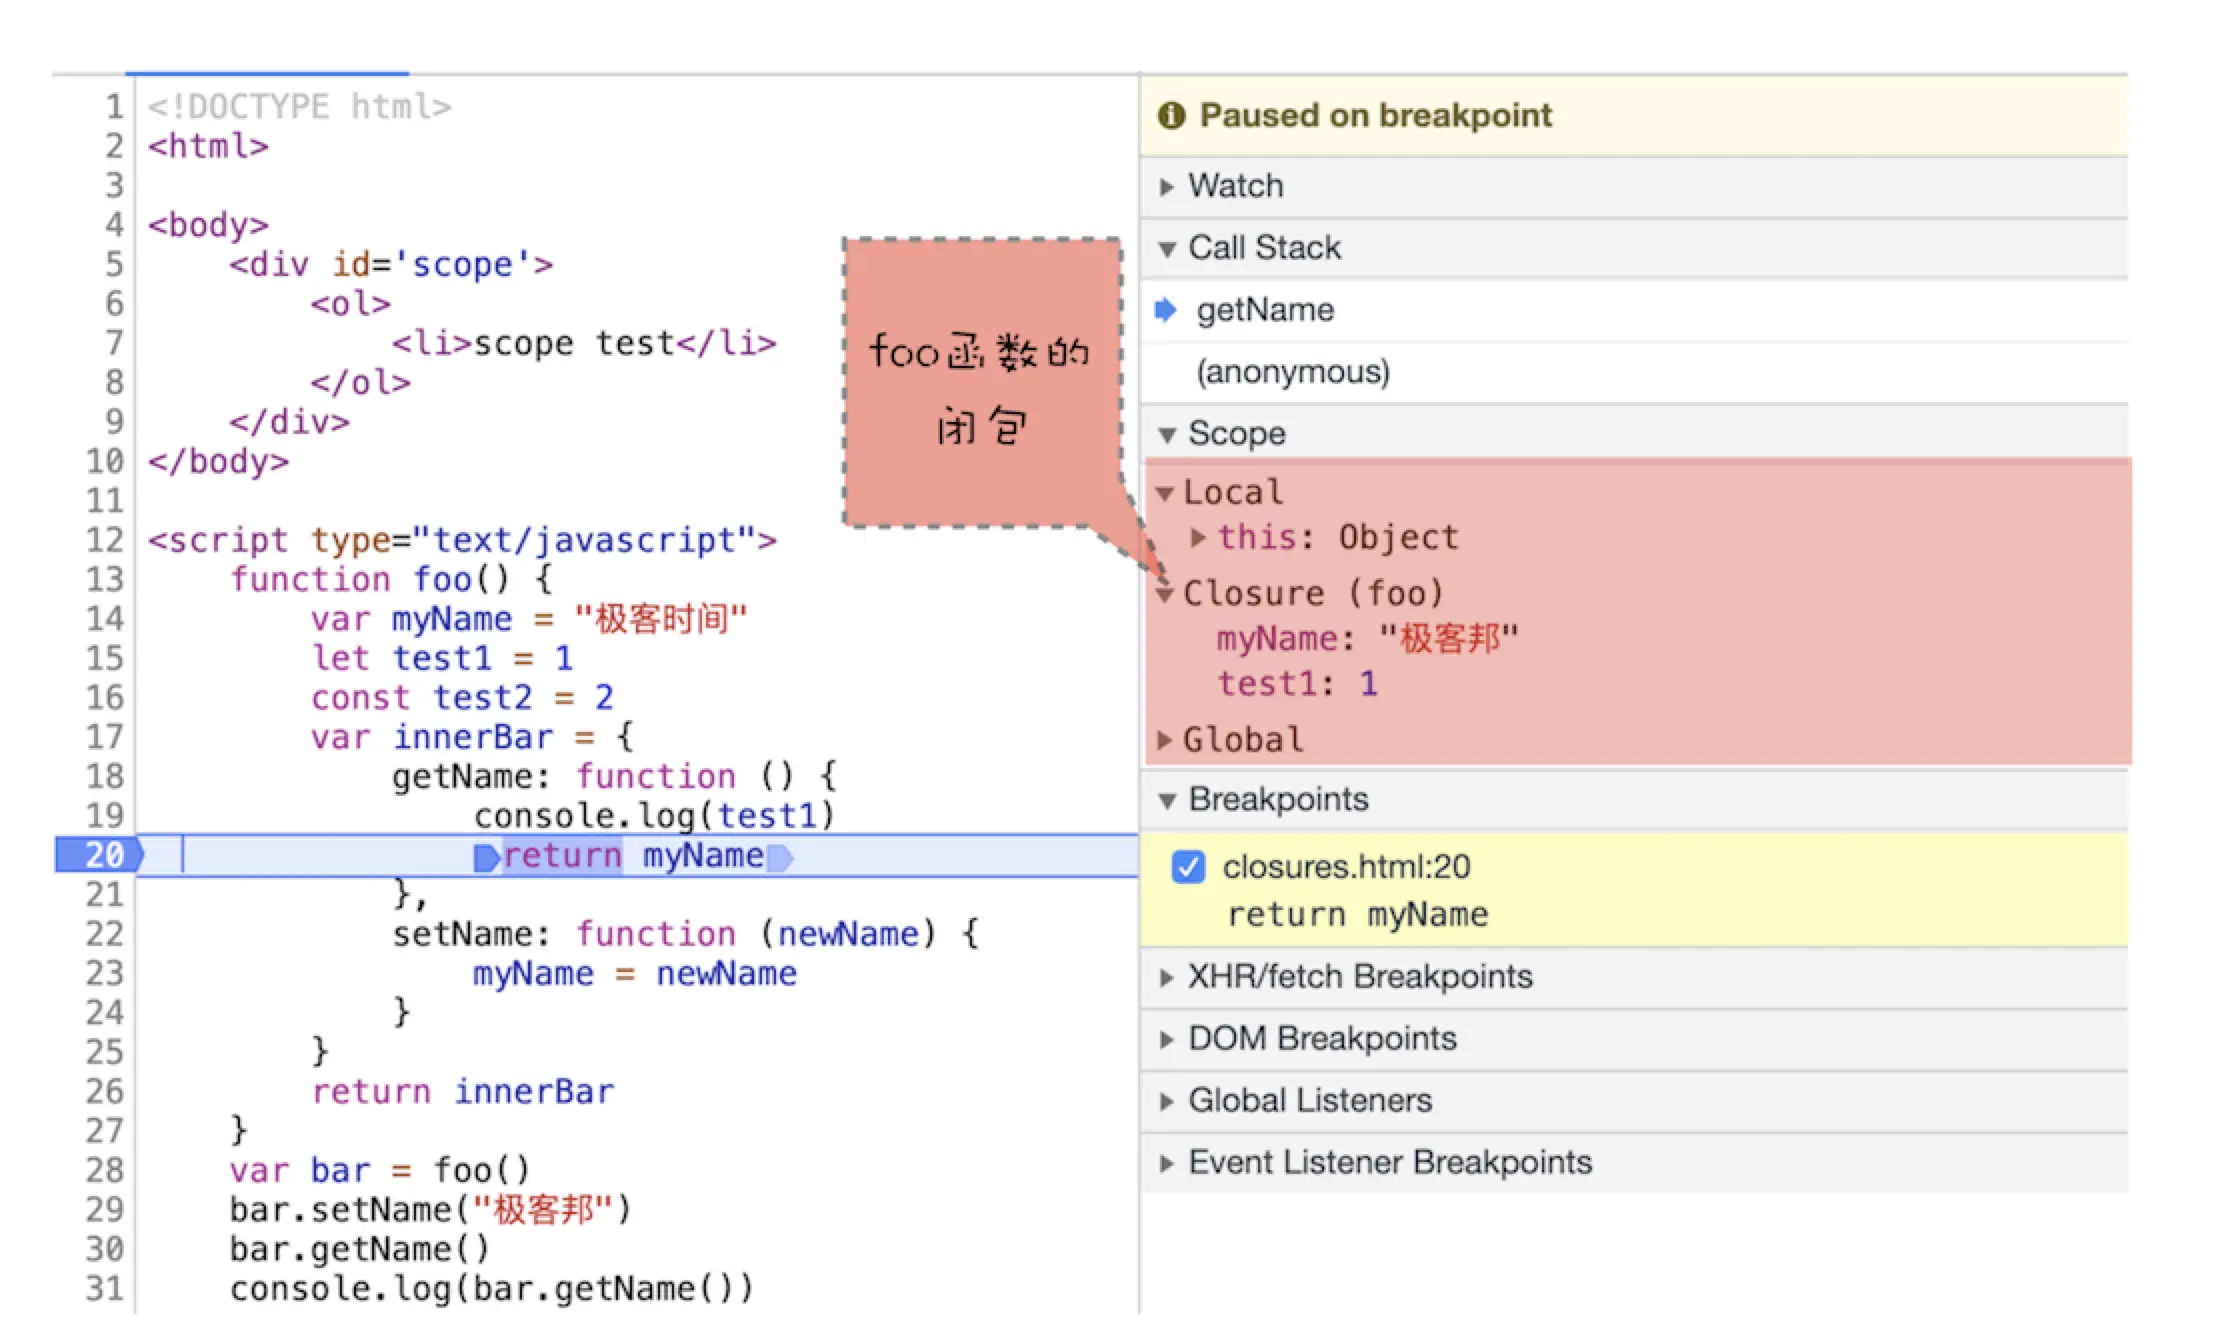Select the (anonymous) call stack frame
Screen dimensions: 2216x1334
pyautogui.click(x=1292, y=372)
